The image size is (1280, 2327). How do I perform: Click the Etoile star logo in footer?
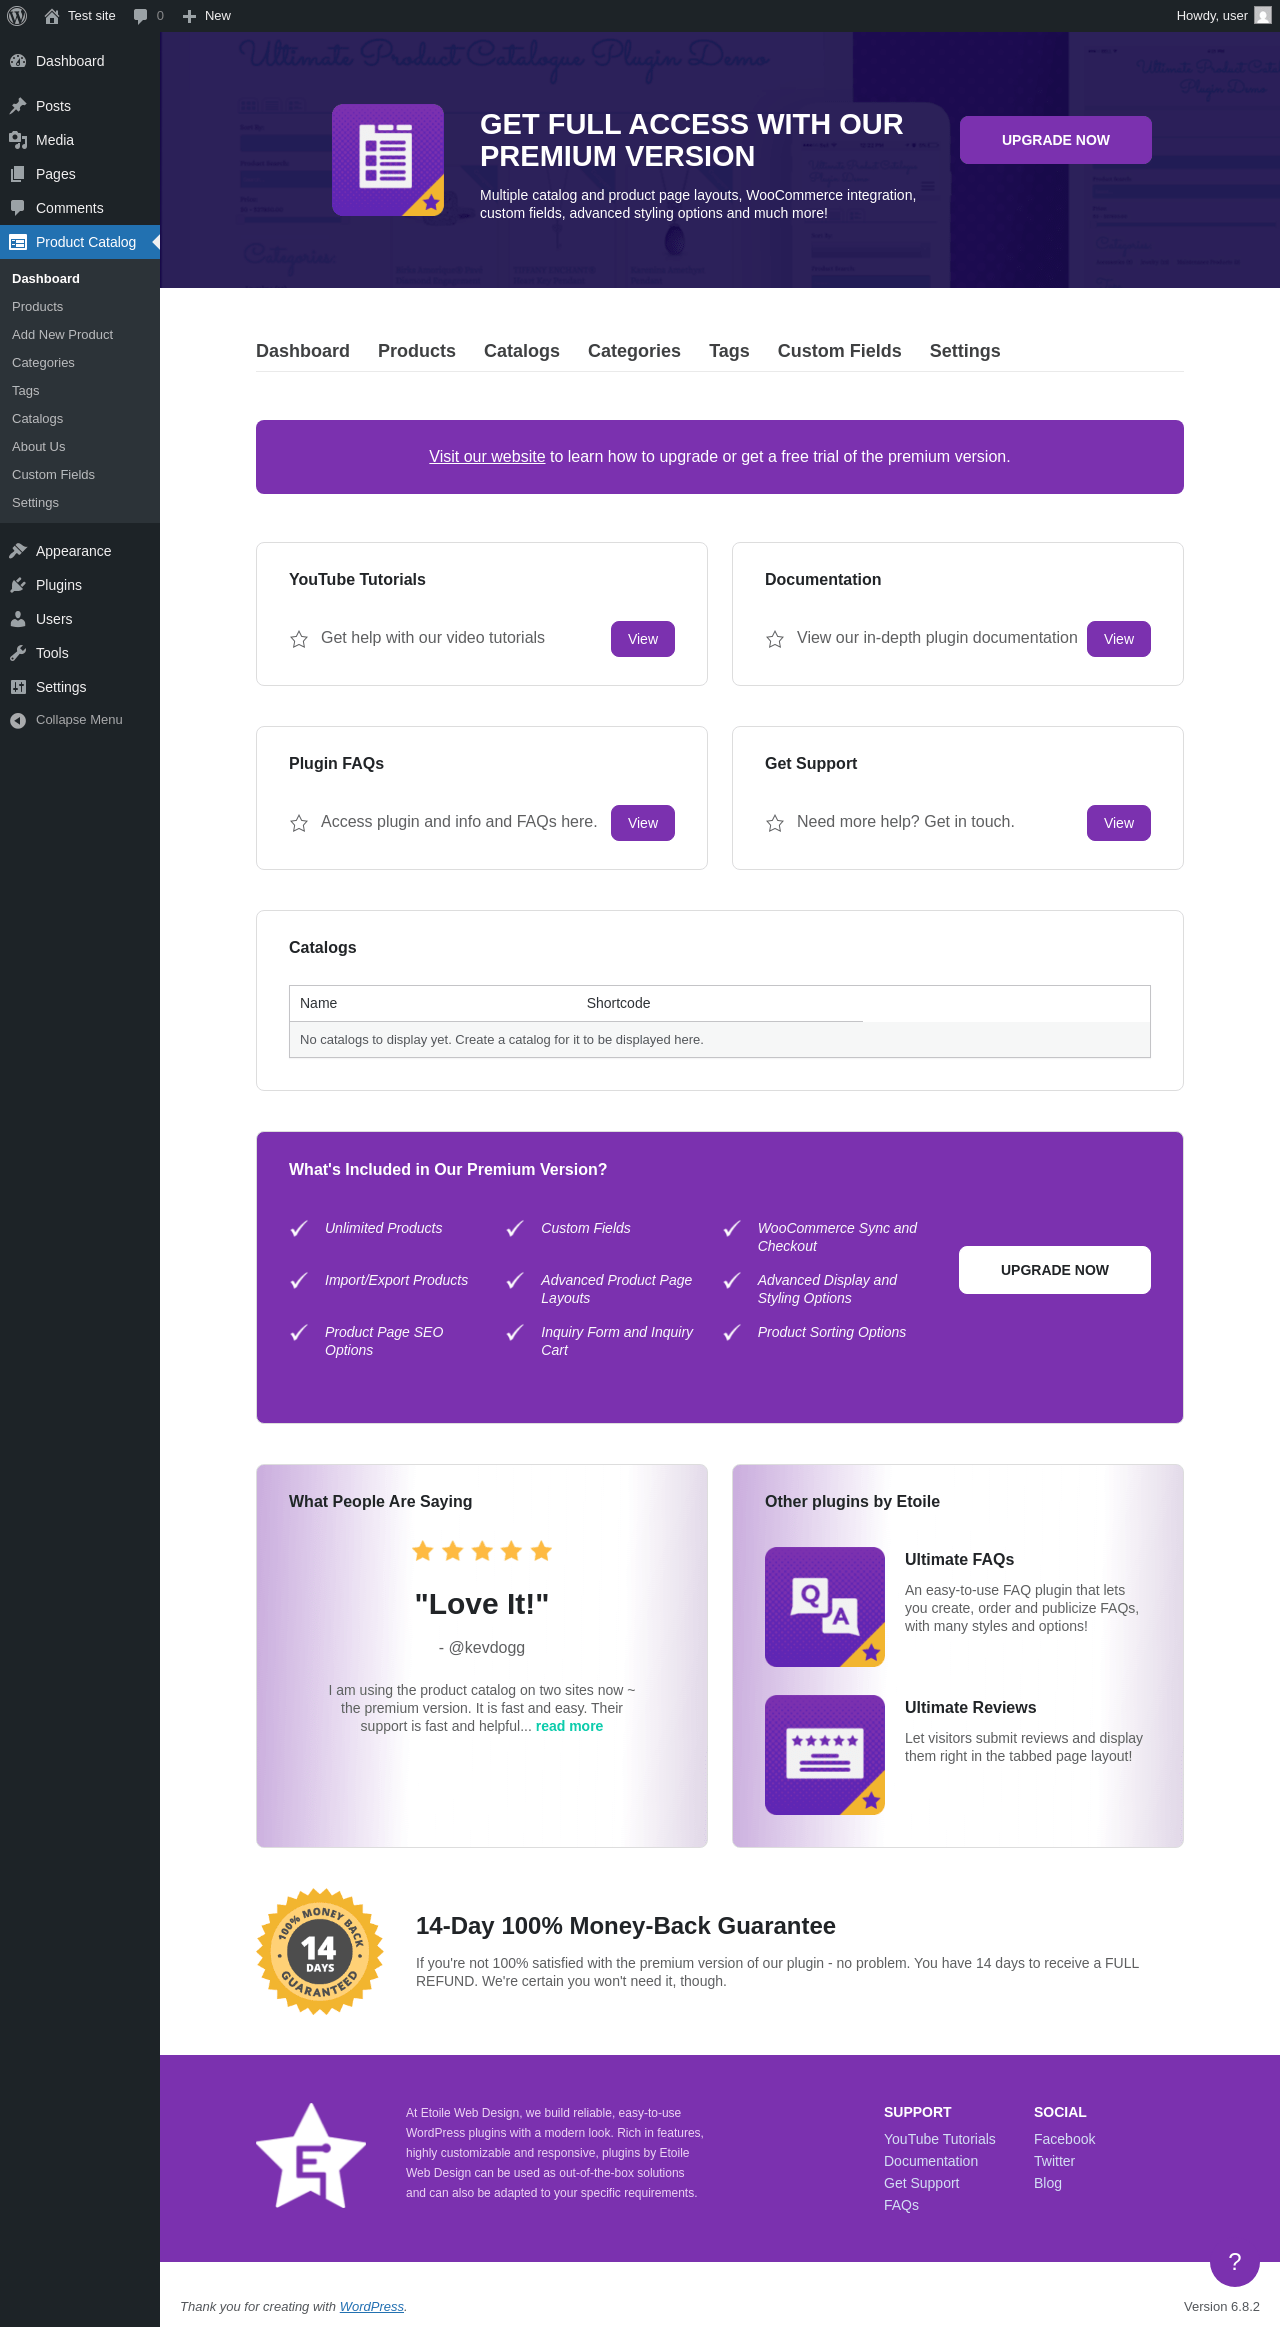tap(311, 2155)
